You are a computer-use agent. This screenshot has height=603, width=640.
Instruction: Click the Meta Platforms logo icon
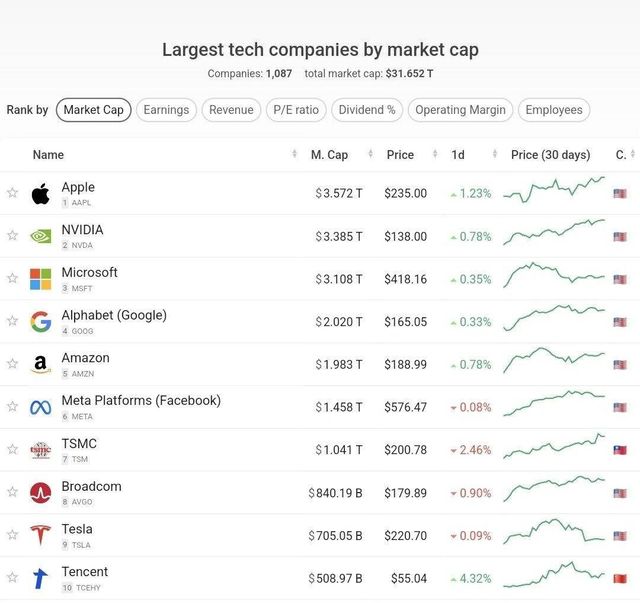pyautogui.click(x=40, y=407)
